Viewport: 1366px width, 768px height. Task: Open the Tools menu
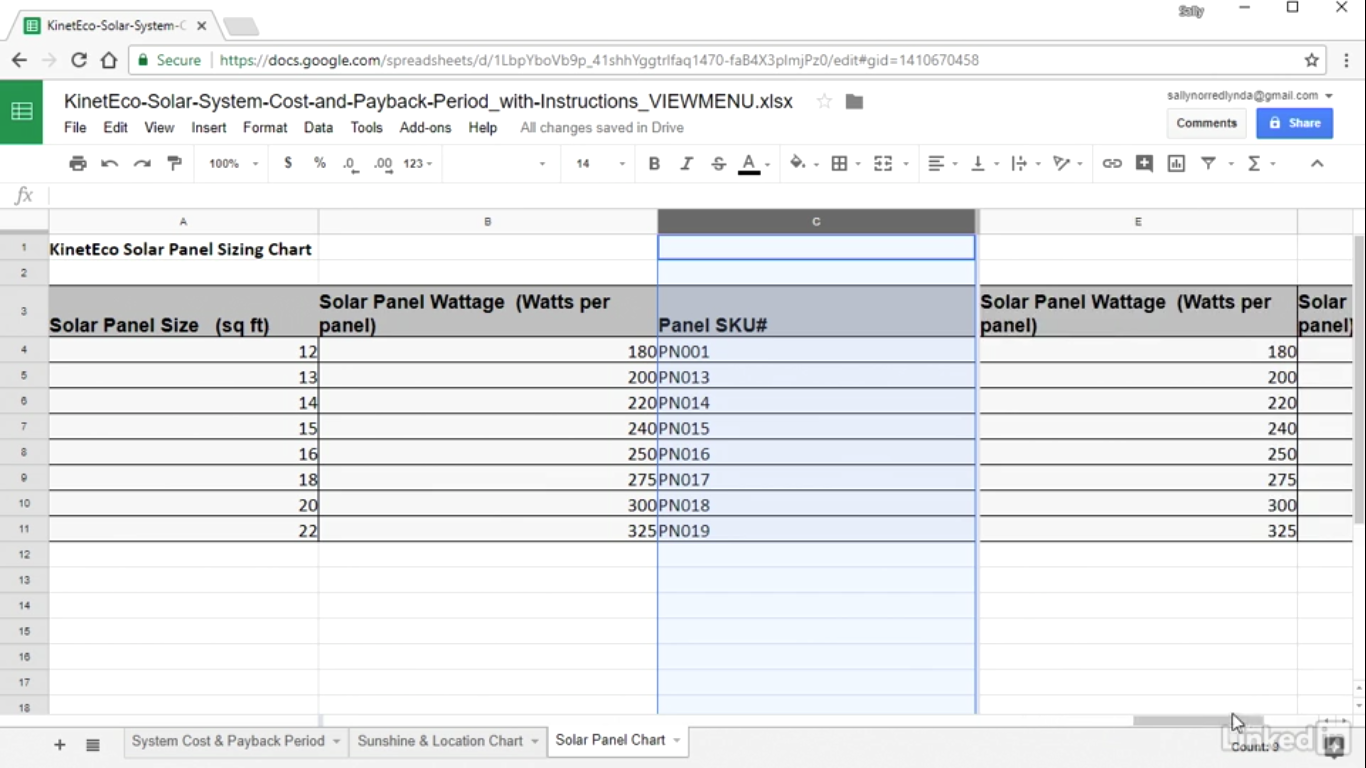tap(366, 128)
